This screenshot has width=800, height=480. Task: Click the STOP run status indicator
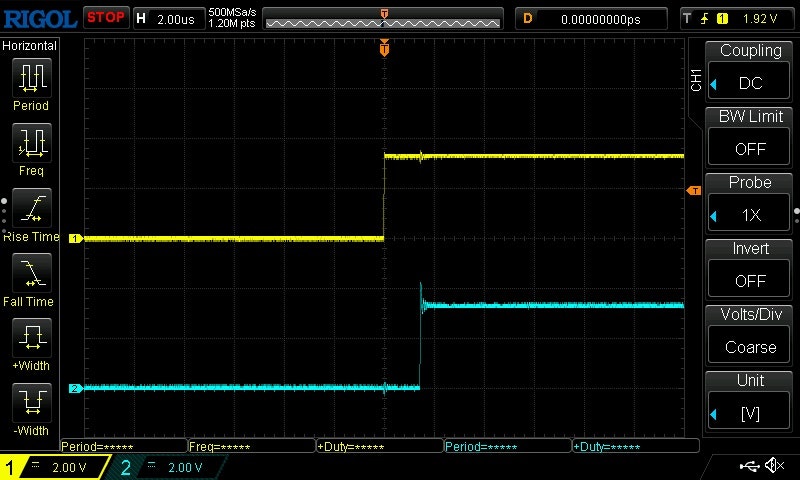click(x=106, y=18)
